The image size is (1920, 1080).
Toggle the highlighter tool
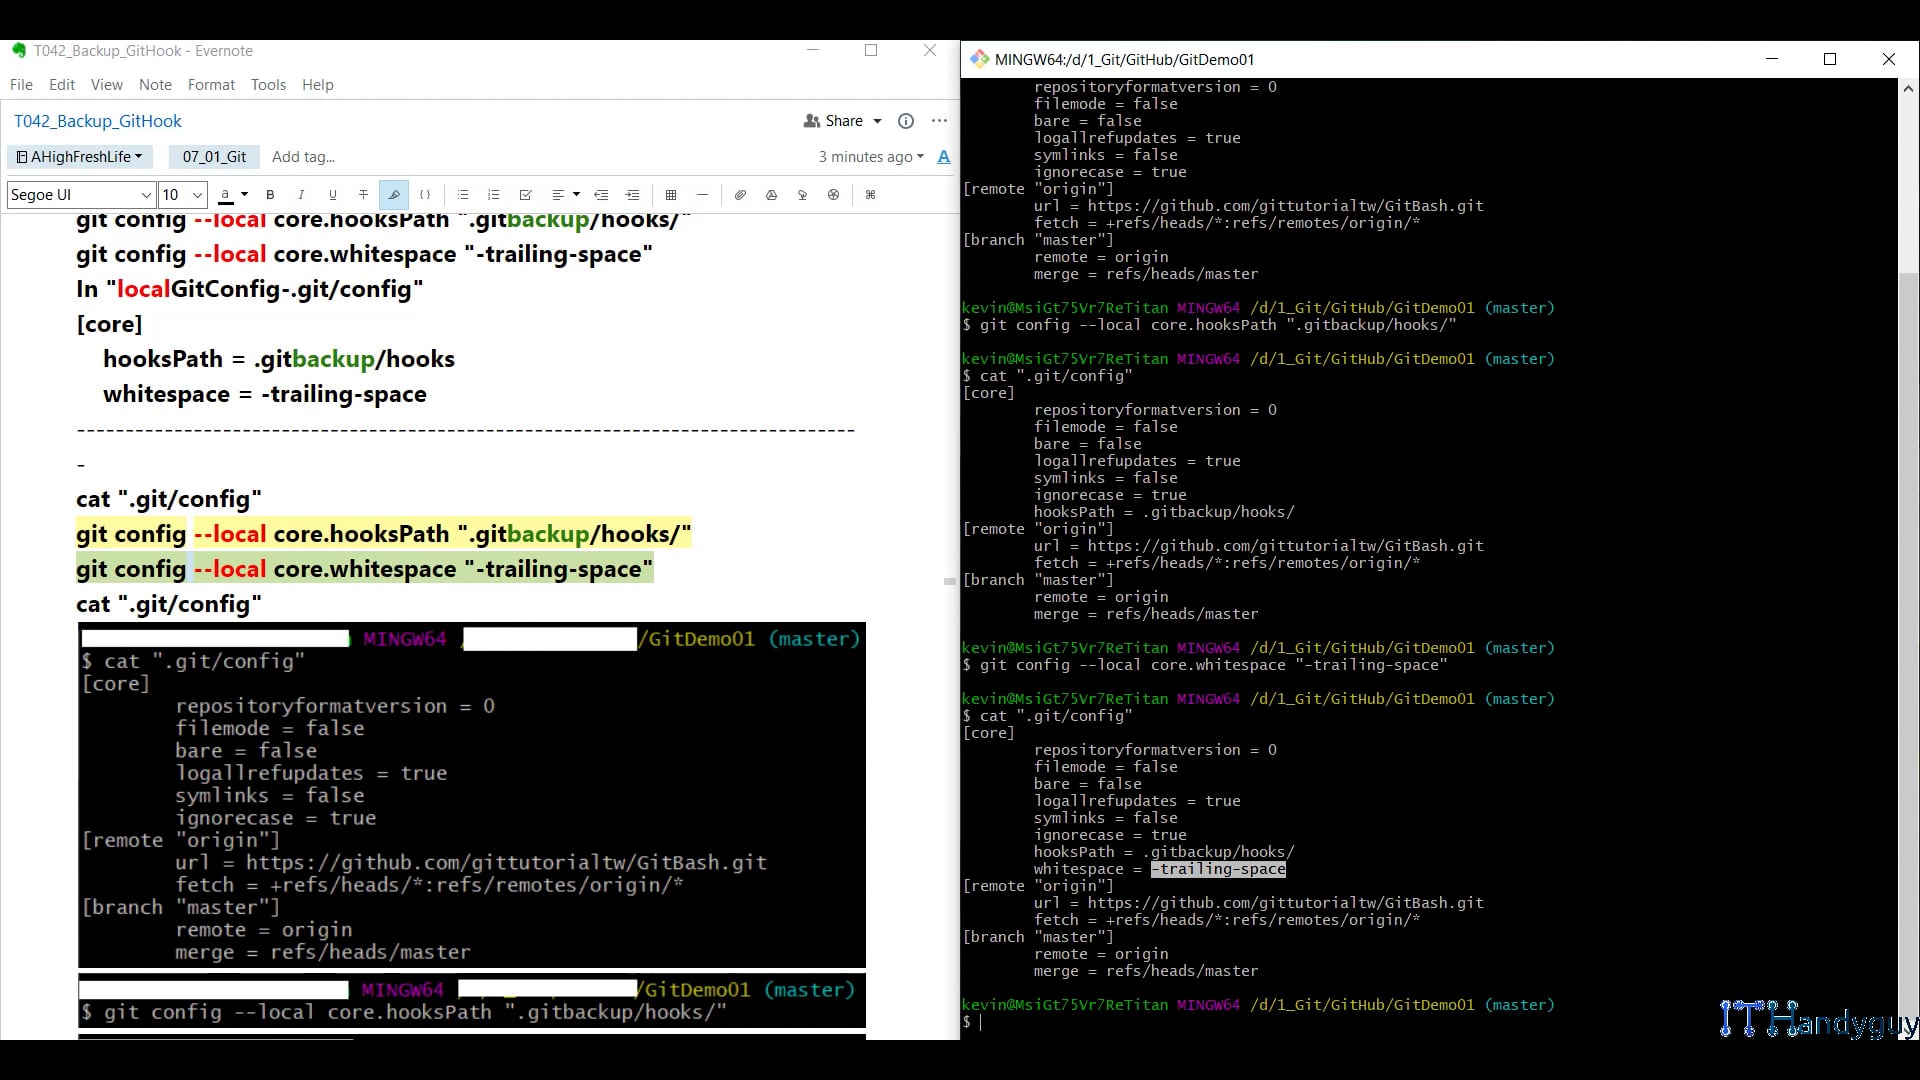click(x=394, y=195)
